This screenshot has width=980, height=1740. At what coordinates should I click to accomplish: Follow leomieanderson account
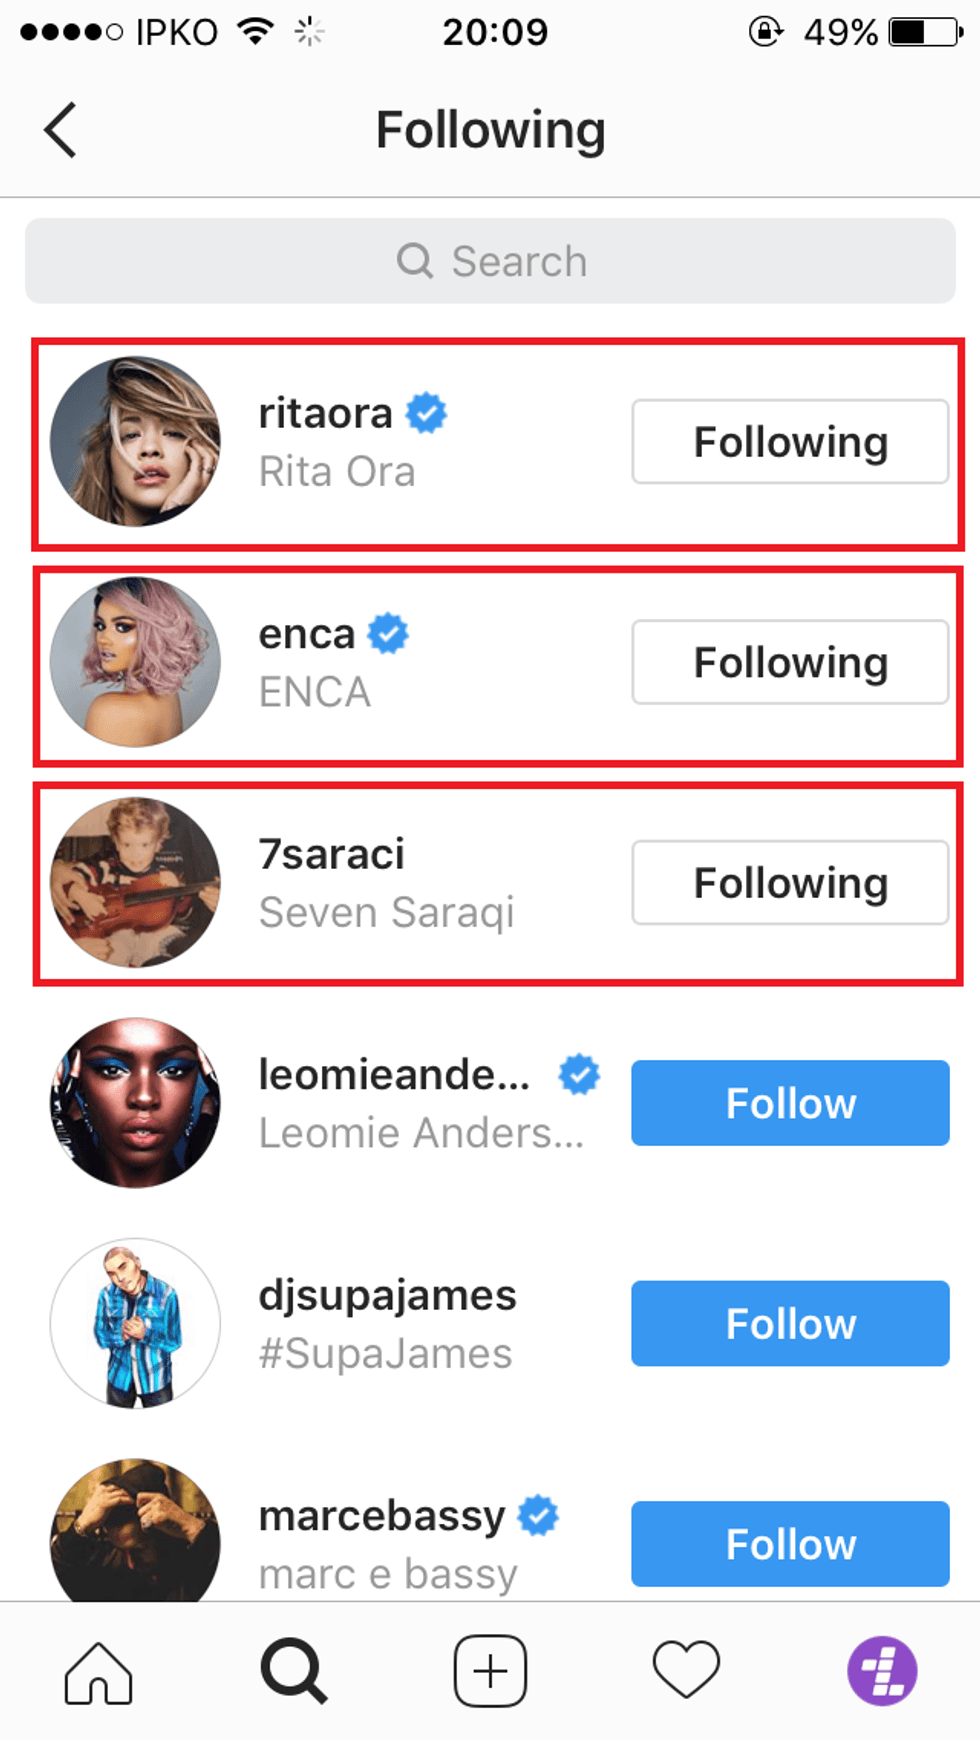790,1103
